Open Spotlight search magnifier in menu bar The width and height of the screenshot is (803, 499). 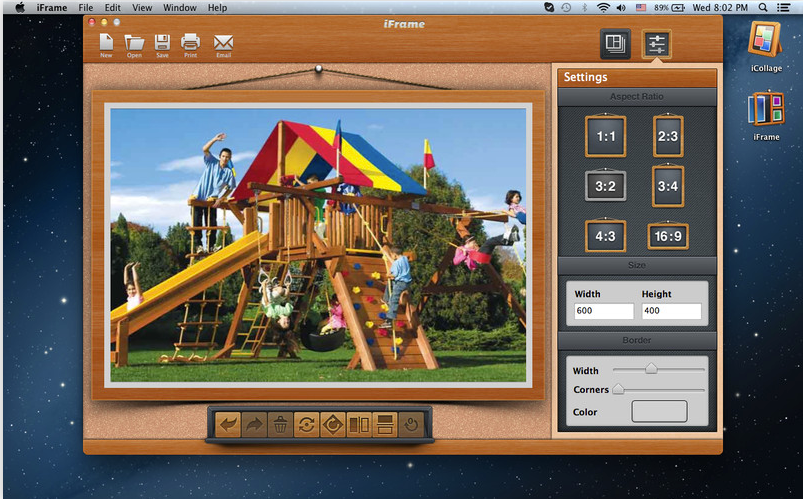pos(763,8)
